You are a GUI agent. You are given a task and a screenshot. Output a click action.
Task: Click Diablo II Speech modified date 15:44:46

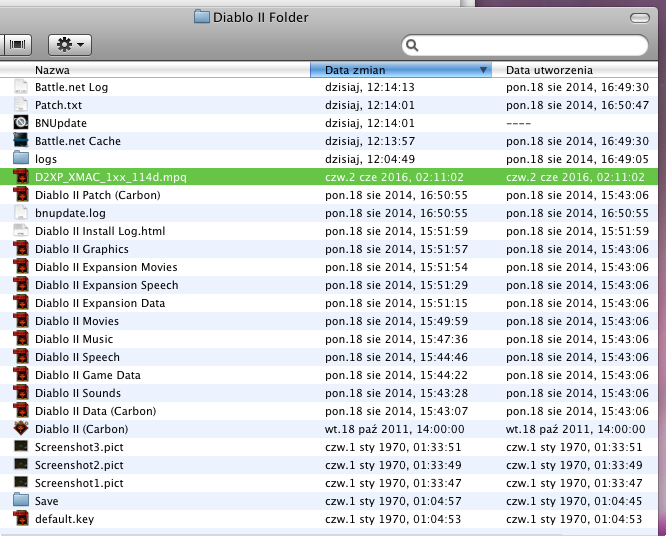tap(396, 357)
